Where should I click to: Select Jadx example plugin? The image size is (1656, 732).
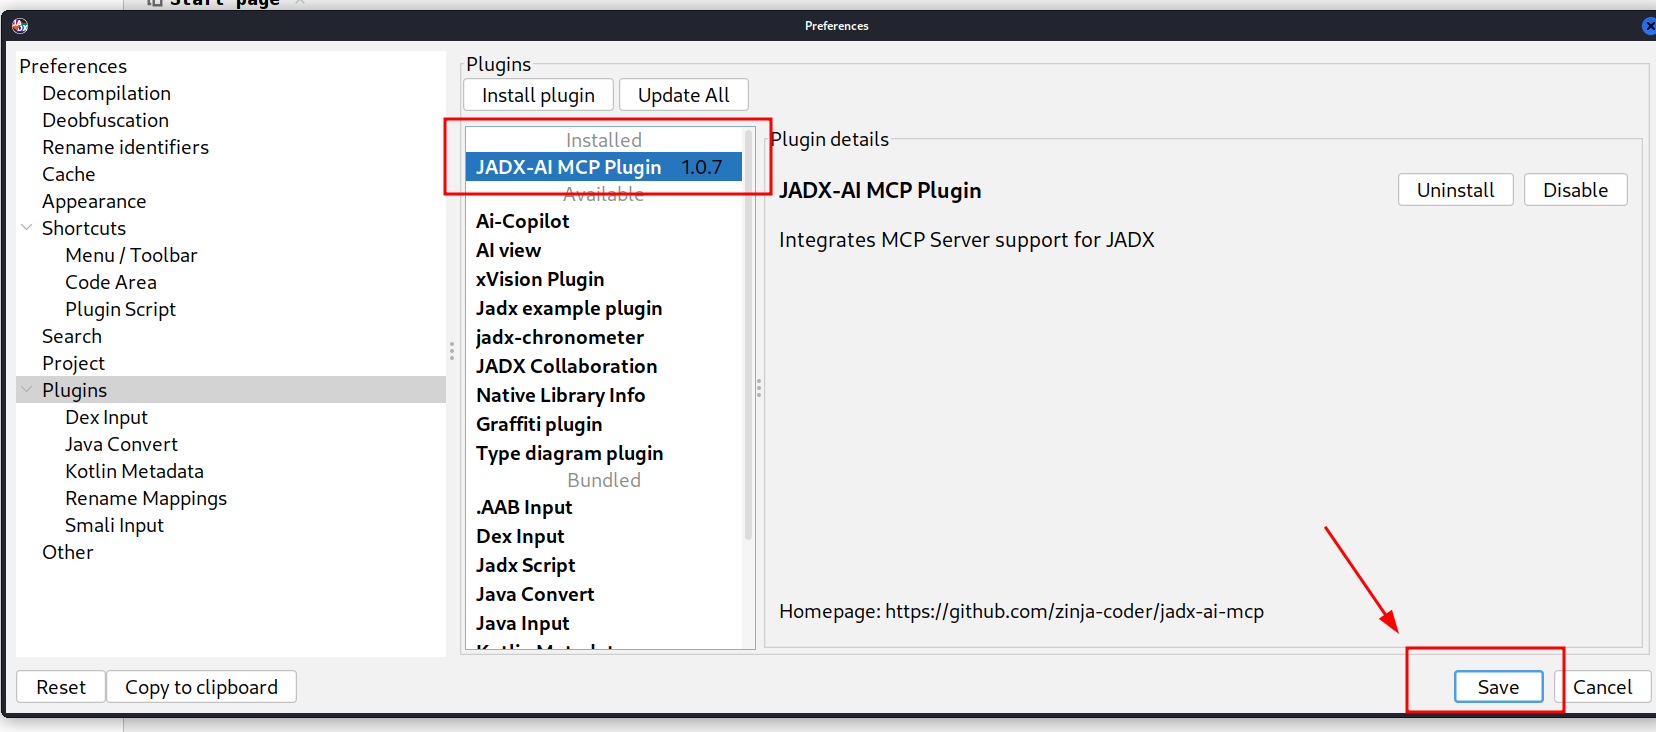(604, 308)
